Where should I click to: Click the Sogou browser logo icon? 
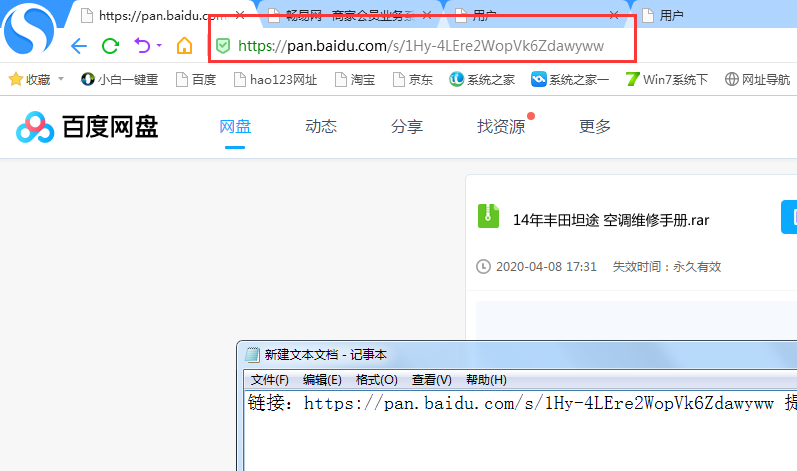[x=28, y=29]
